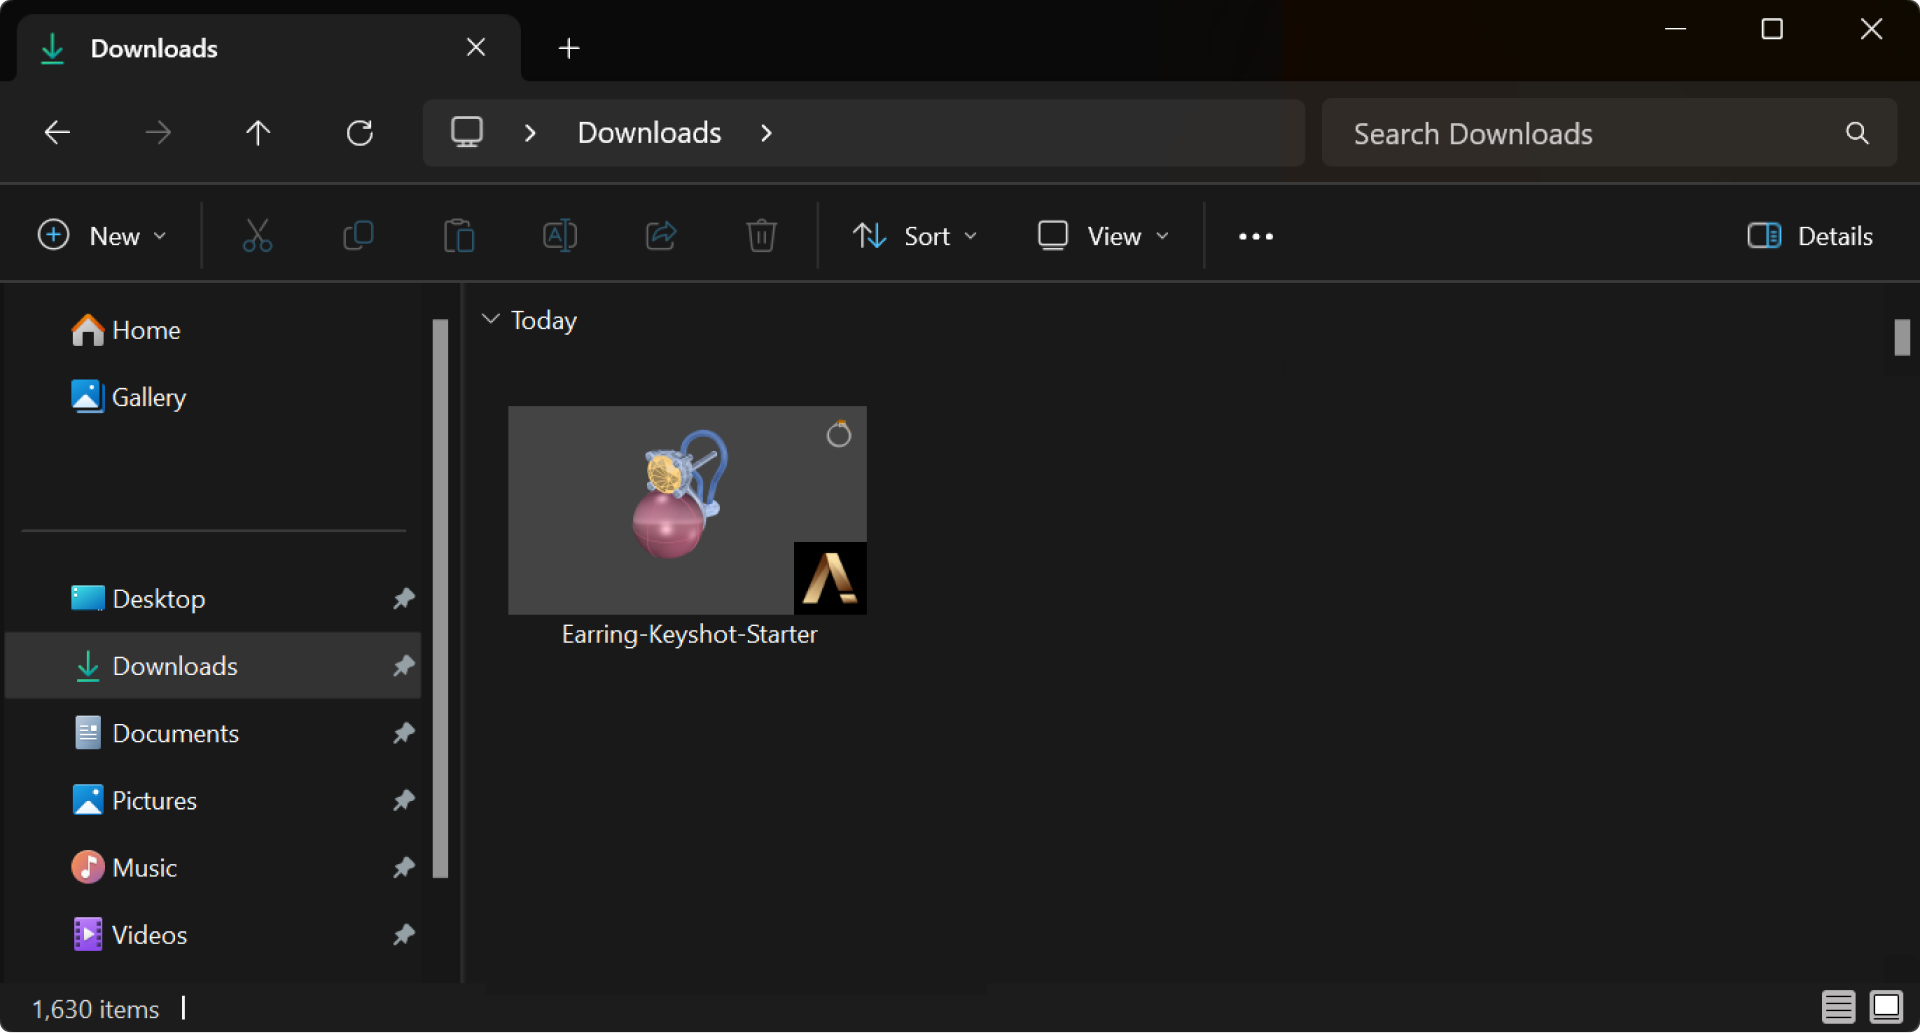Image resolution: width=1920 pixels, height=1033 pixels.
Task: Close the Downloads tab
Action: click(476, 47)
